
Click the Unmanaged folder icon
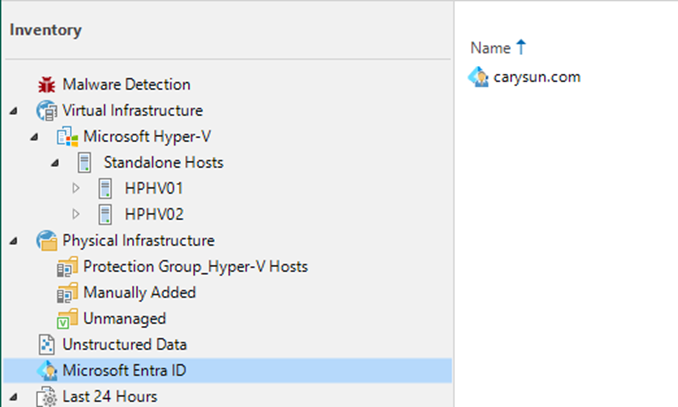[x=67, y=319]
